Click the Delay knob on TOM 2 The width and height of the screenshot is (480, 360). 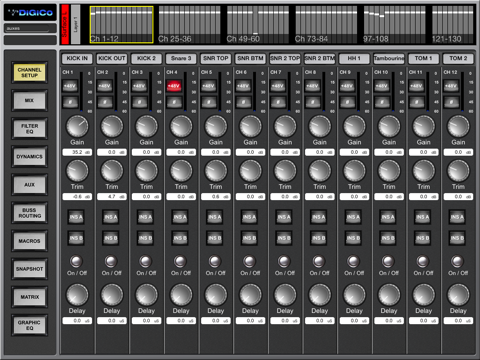[458, 295]
